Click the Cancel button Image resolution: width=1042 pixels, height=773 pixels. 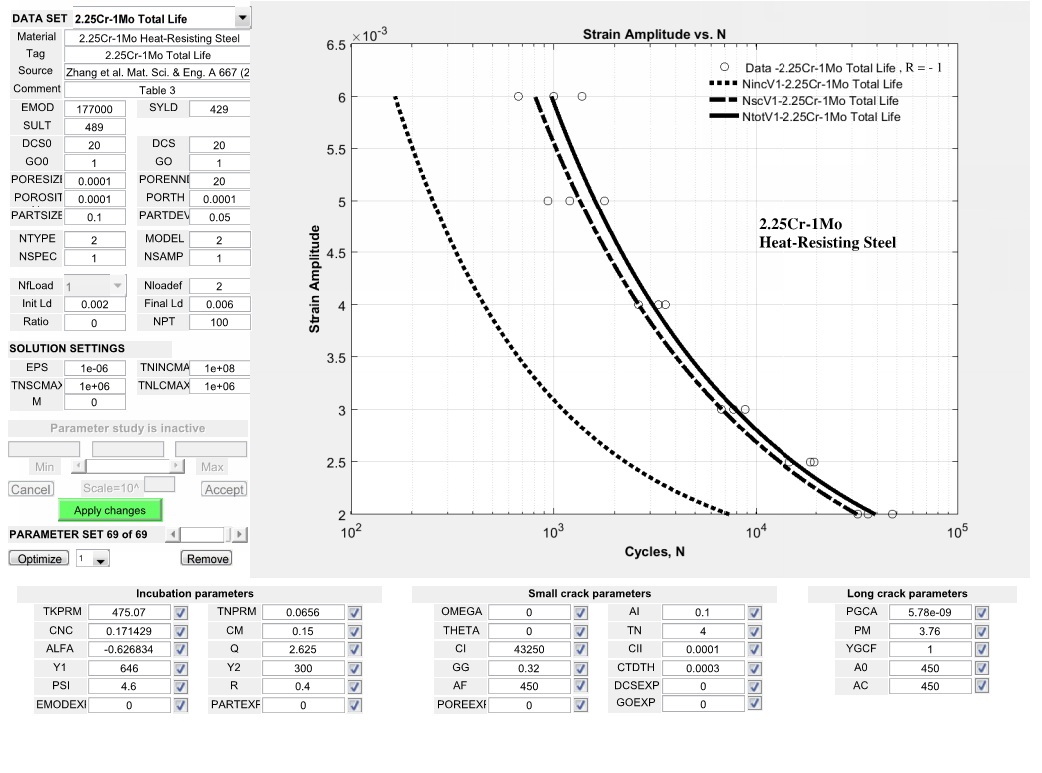pos(31,489)
